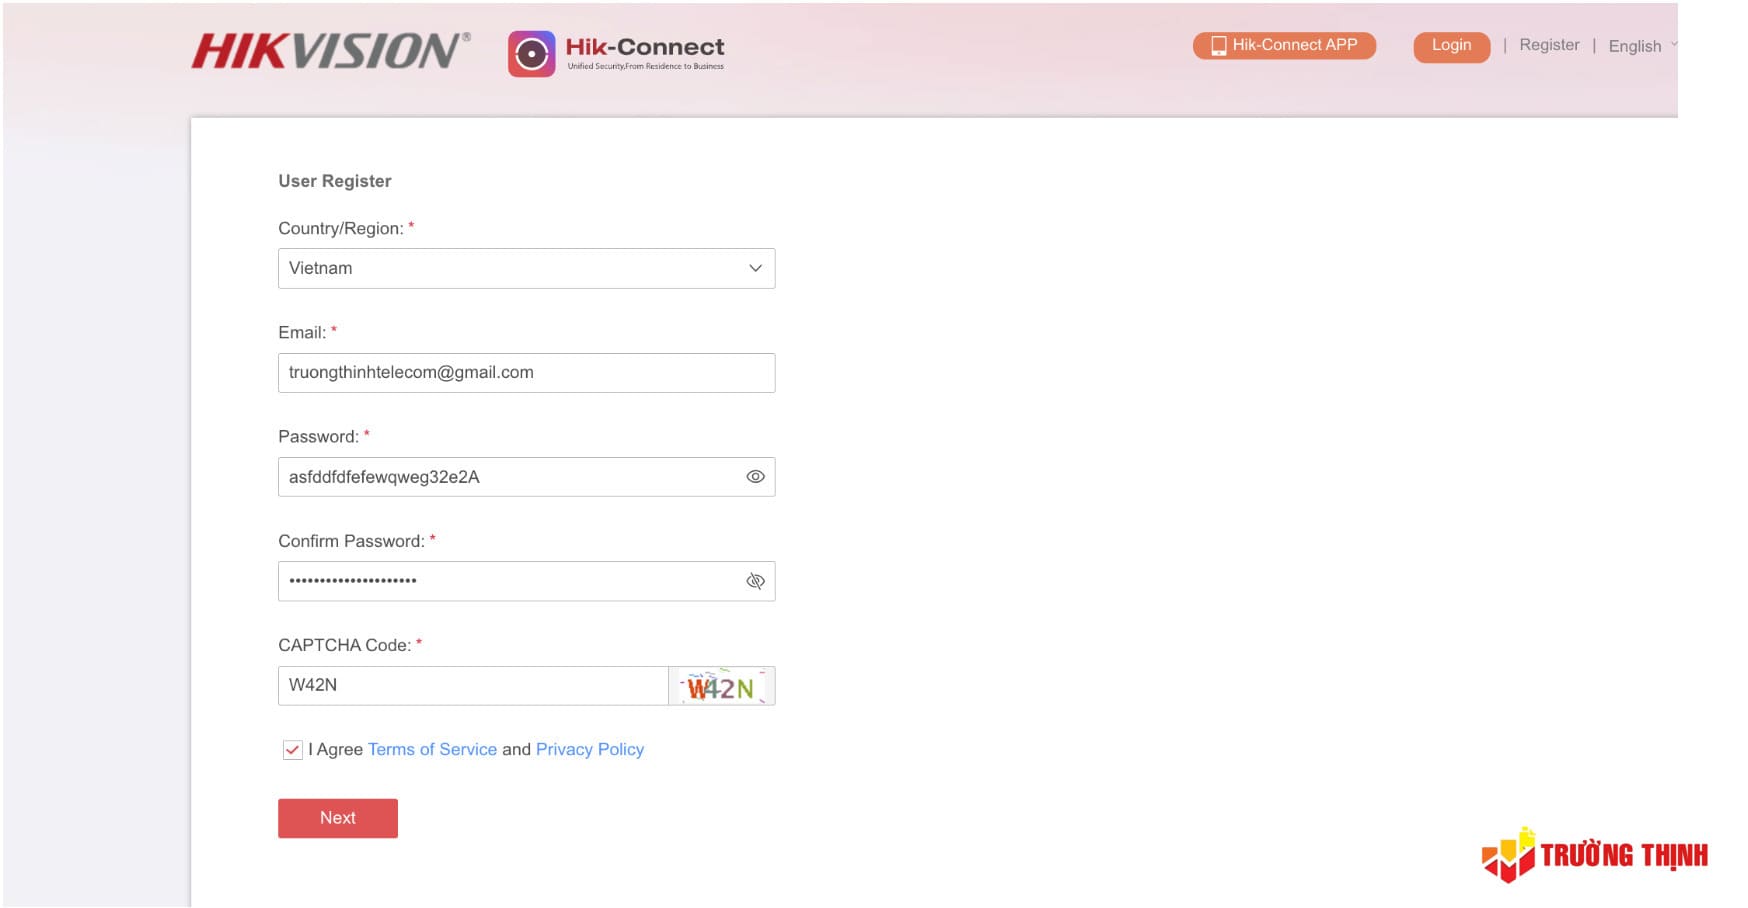Expand the English language selector
The height and width of the screenshot is (908, 1748).
click(x=1640, y=46)
